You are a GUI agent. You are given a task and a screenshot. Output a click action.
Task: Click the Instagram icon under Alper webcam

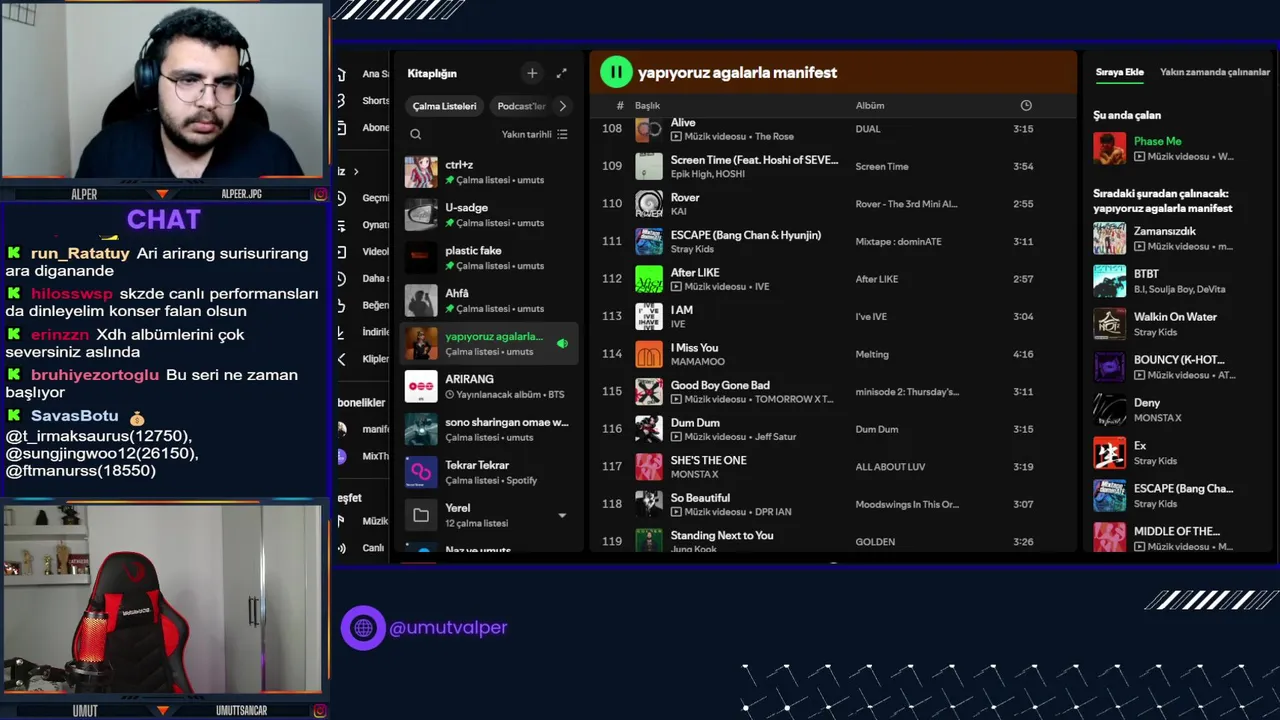[320, 194]
